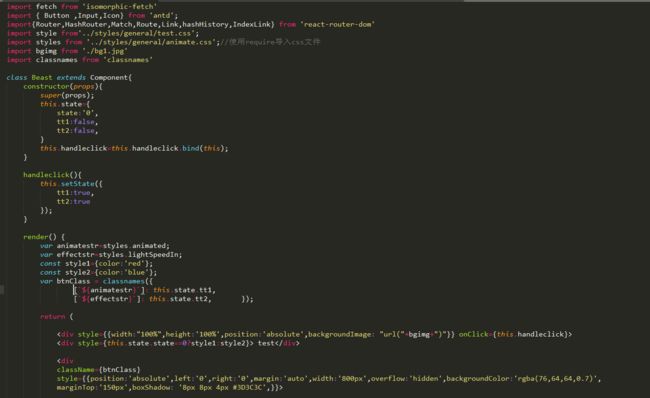
Task: Place cursor on 'antd' module string
Action: pos(162,15)
